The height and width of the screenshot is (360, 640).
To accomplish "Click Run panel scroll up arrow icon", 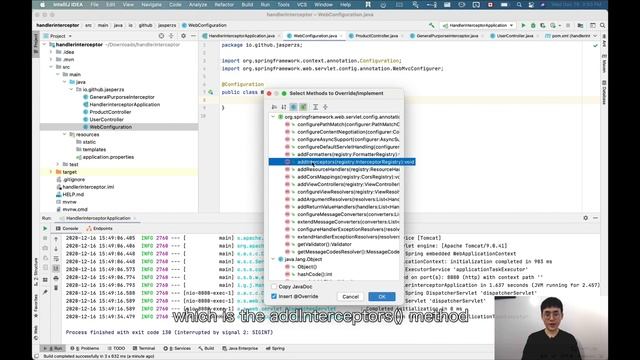I will click(56, 239).
